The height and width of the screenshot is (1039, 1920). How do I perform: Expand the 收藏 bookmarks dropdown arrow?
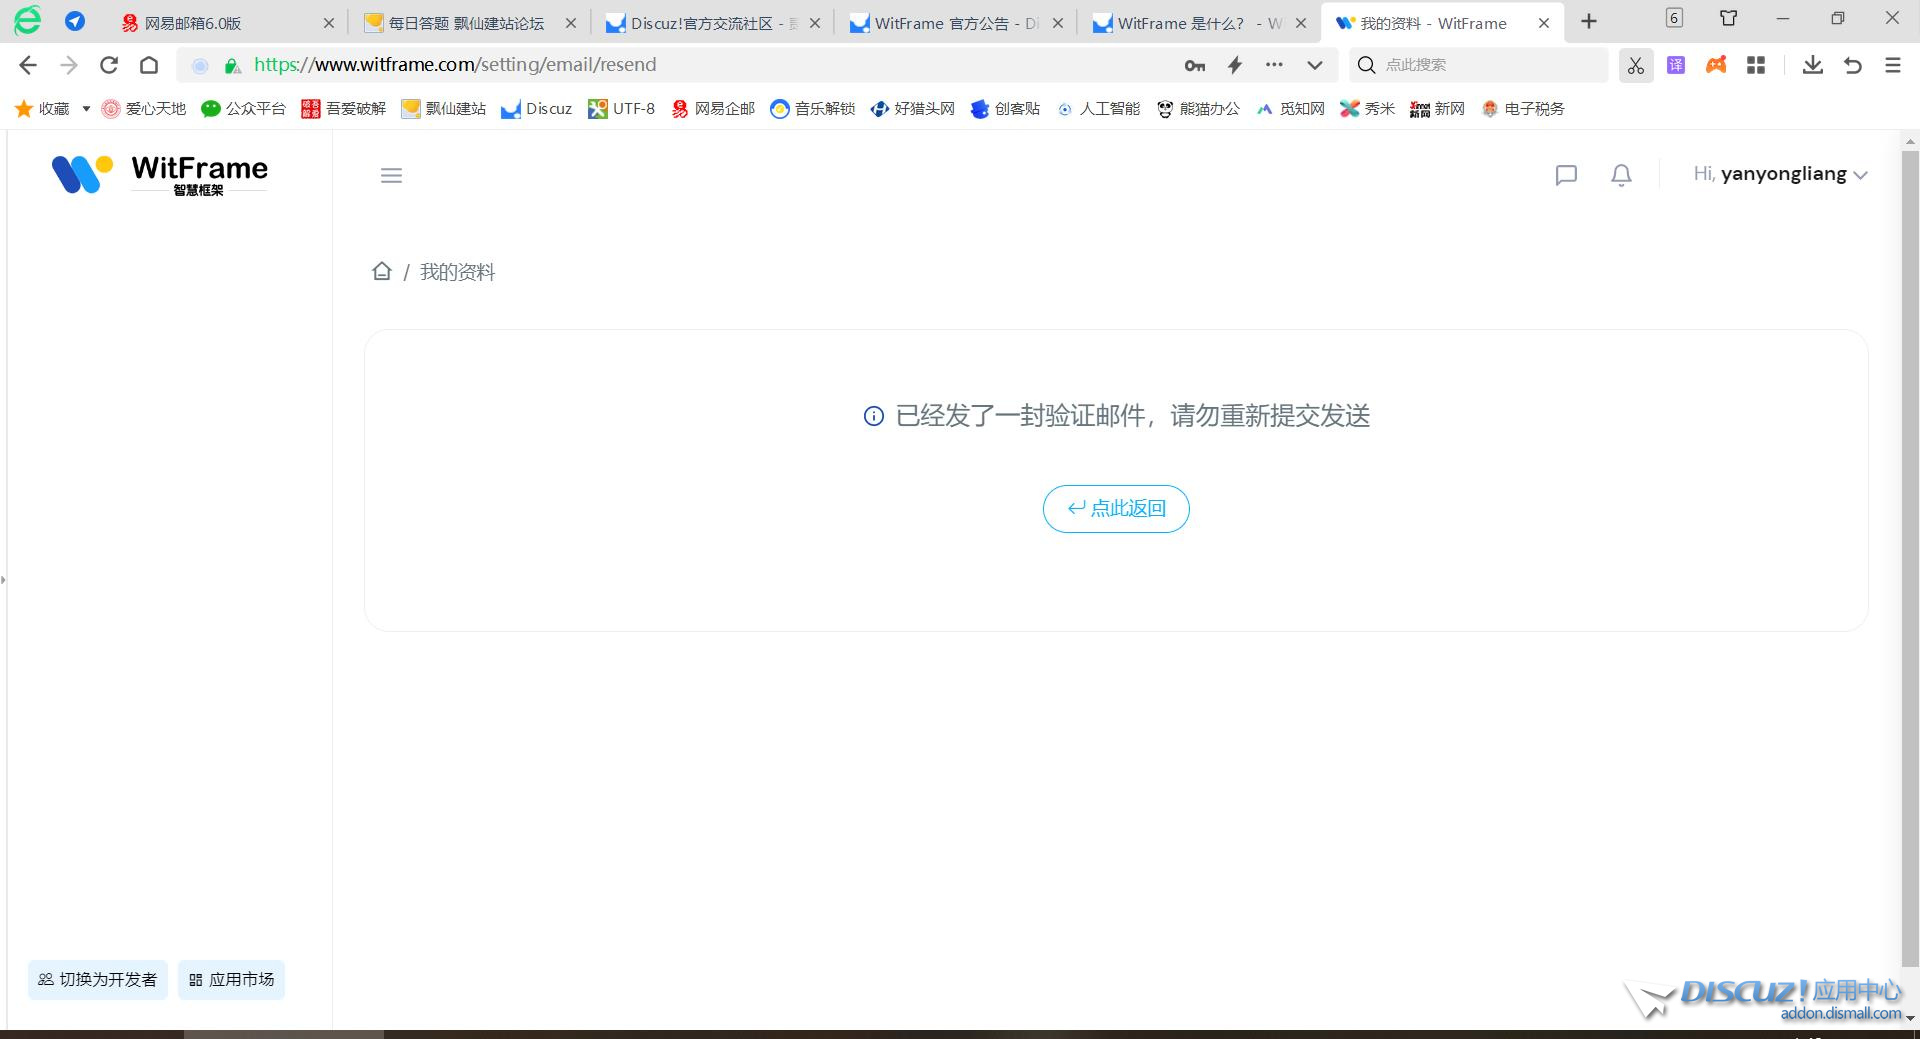[86, 109]
